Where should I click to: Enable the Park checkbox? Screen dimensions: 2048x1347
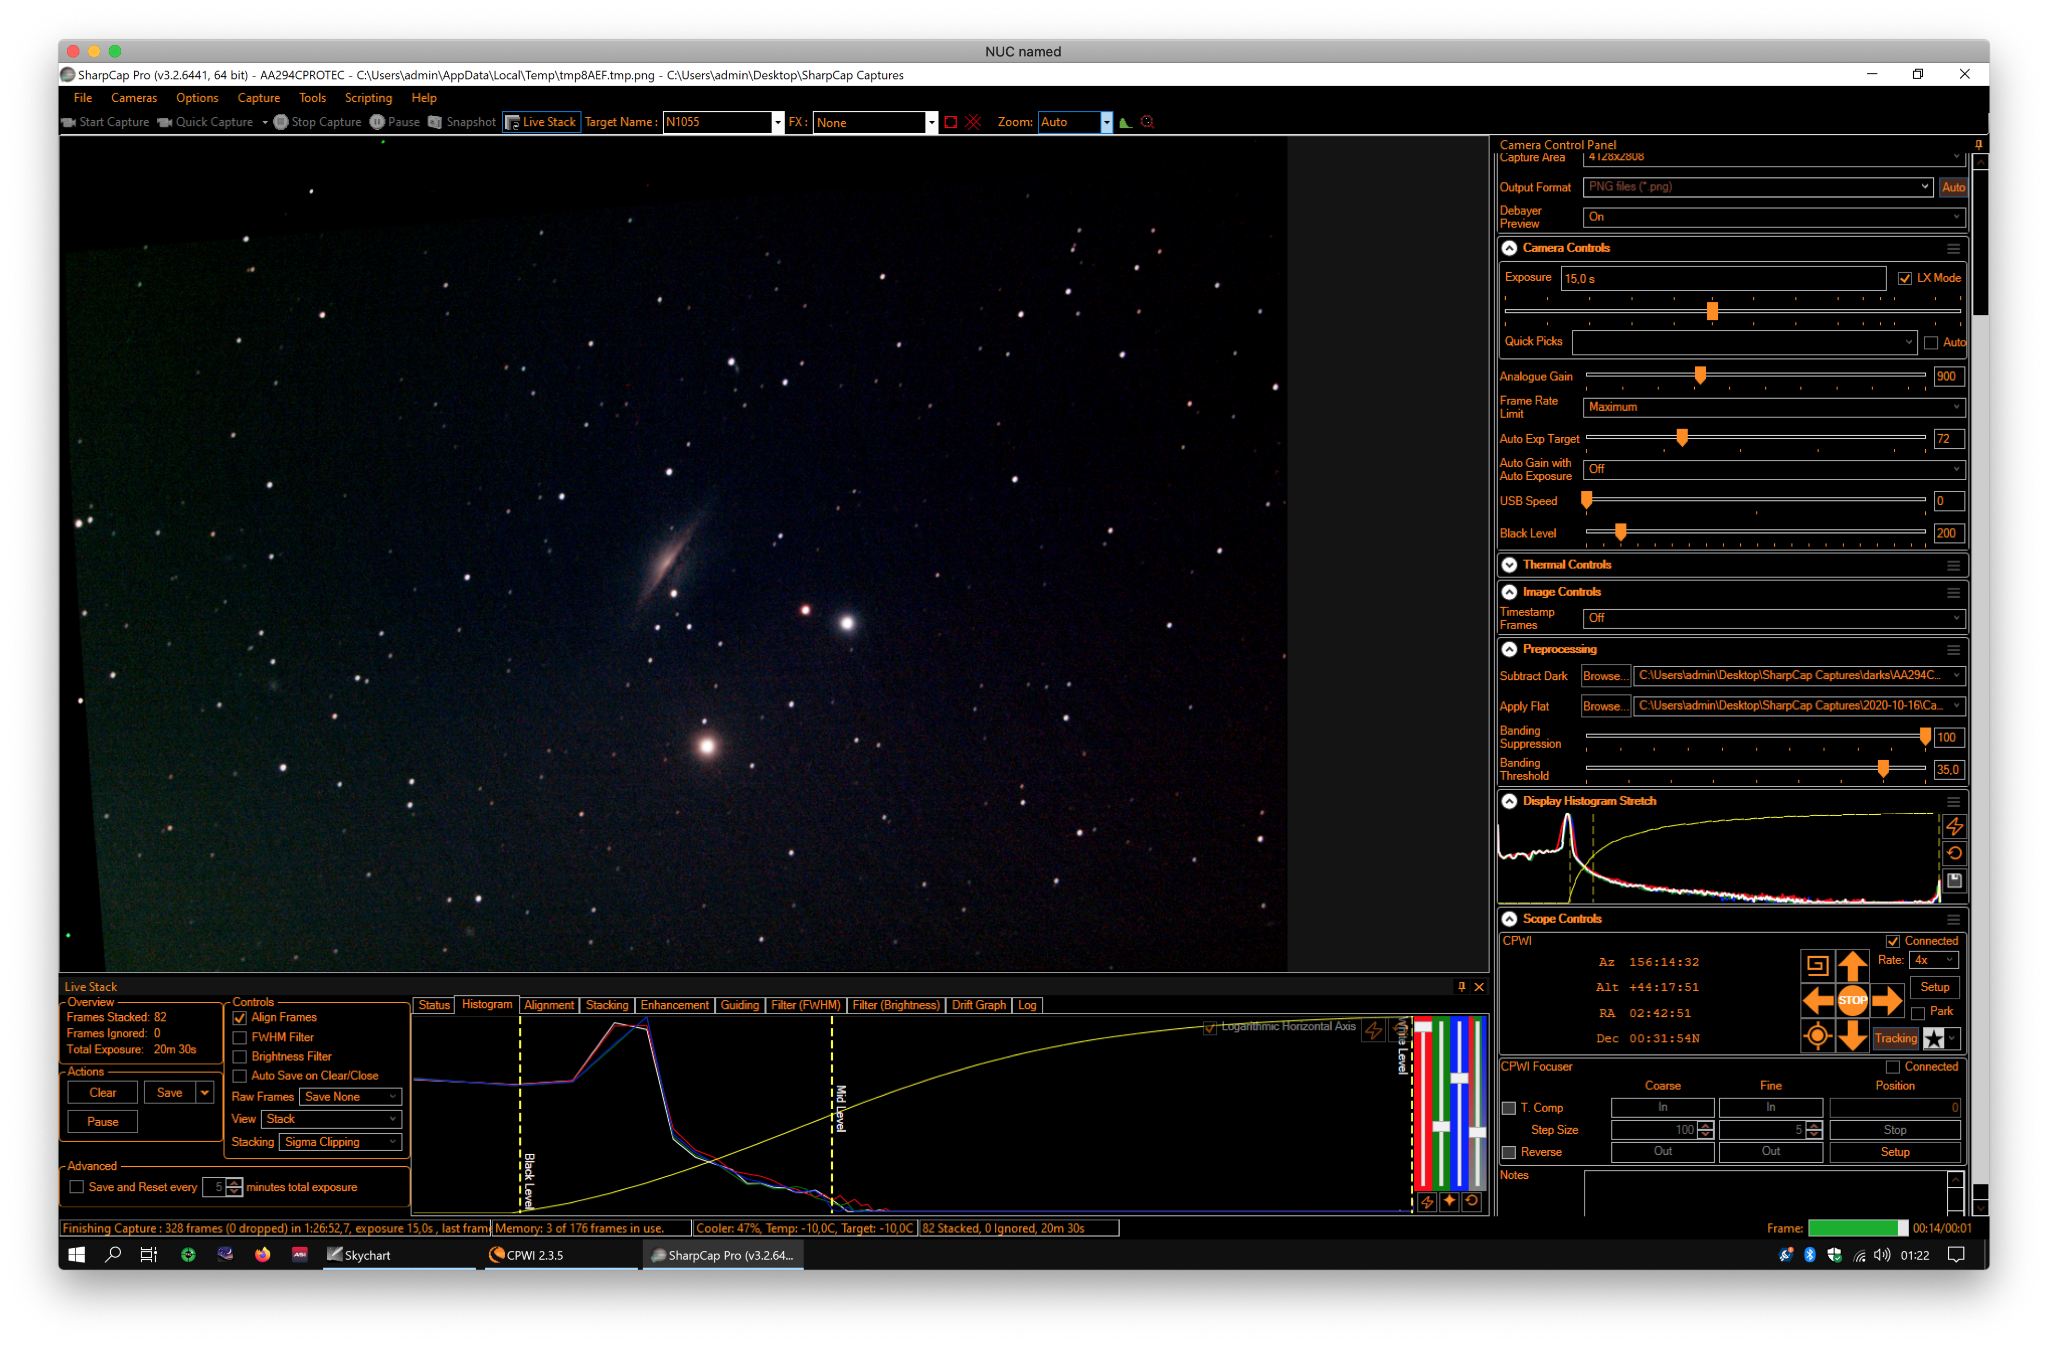[x=1918, y=1013]
